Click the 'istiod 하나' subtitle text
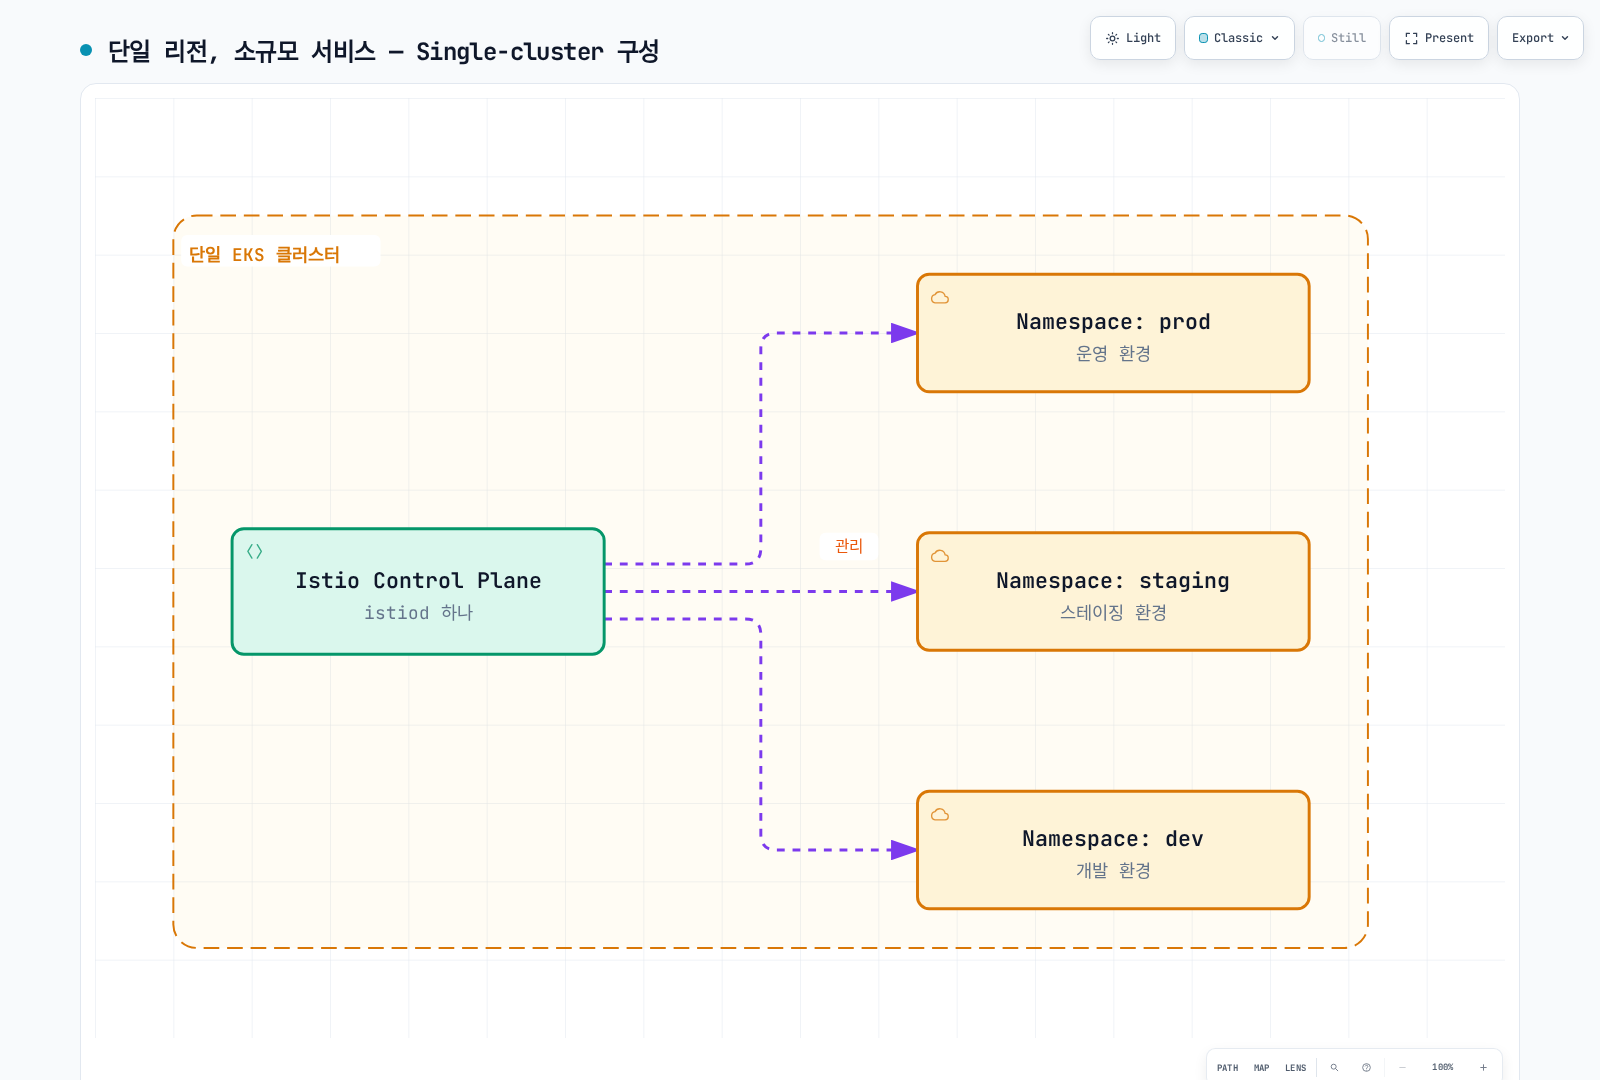Viewport: 1600px width, 1080px height. coord(418,613)
